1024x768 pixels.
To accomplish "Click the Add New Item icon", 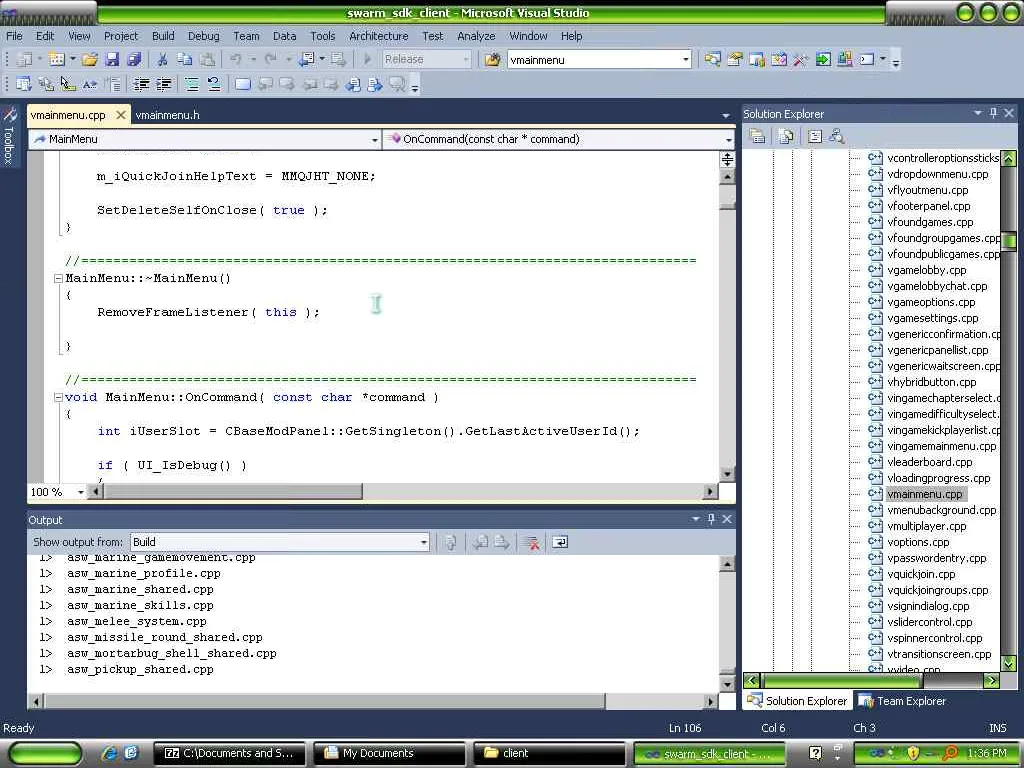I will pos(57,59).
